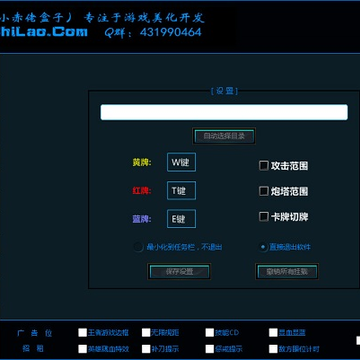Select the 蓝牌 E键 hotkey box

[x=181, y=219]
